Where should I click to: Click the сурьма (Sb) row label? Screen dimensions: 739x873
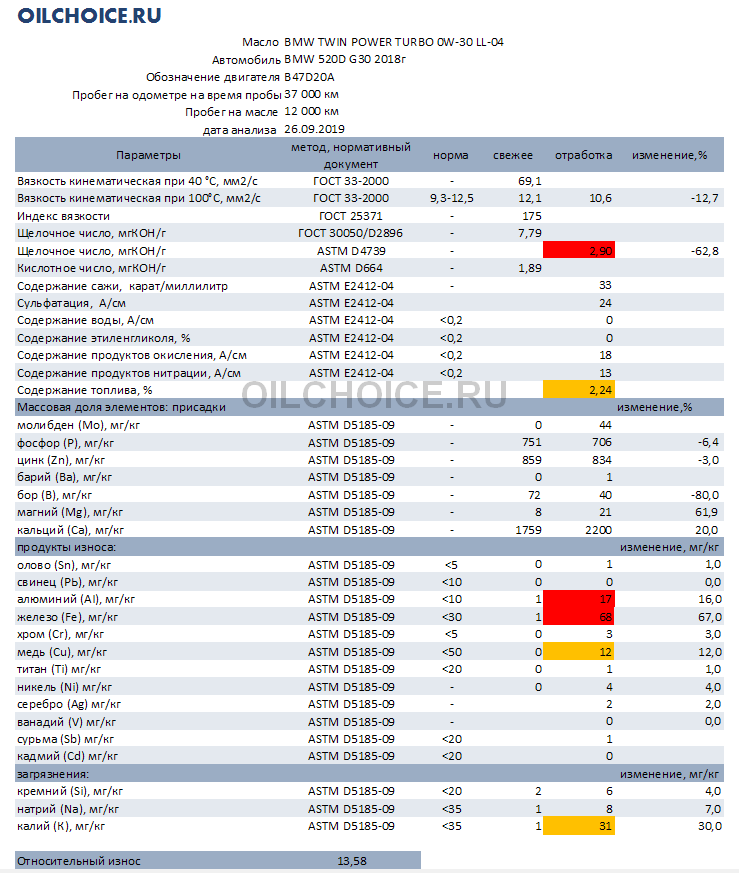[65, 739]
